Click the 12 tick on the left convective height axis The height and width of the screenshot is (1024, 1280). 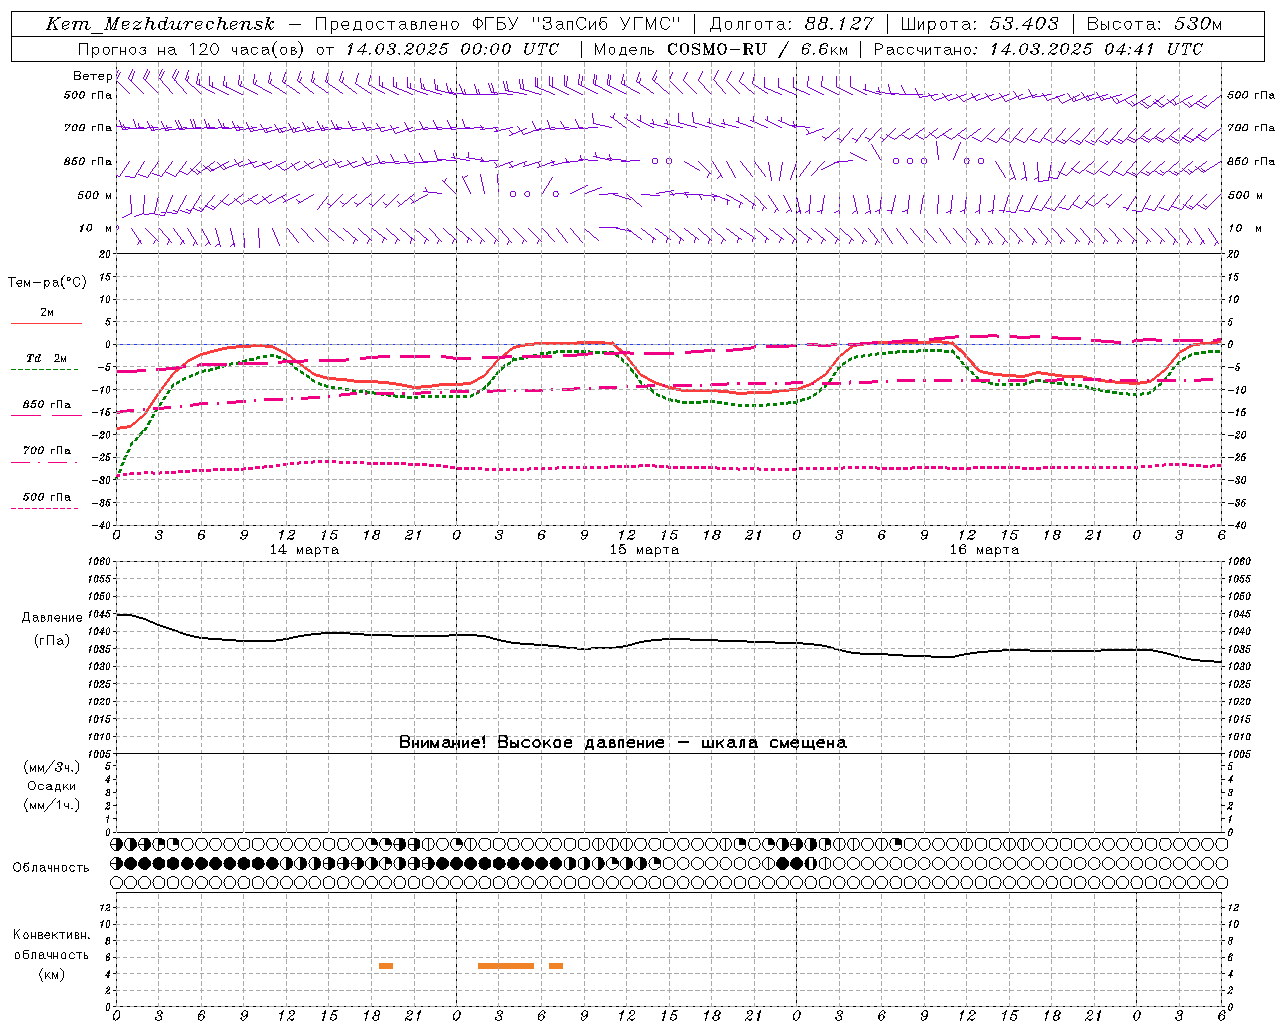(x=106, y=907)
